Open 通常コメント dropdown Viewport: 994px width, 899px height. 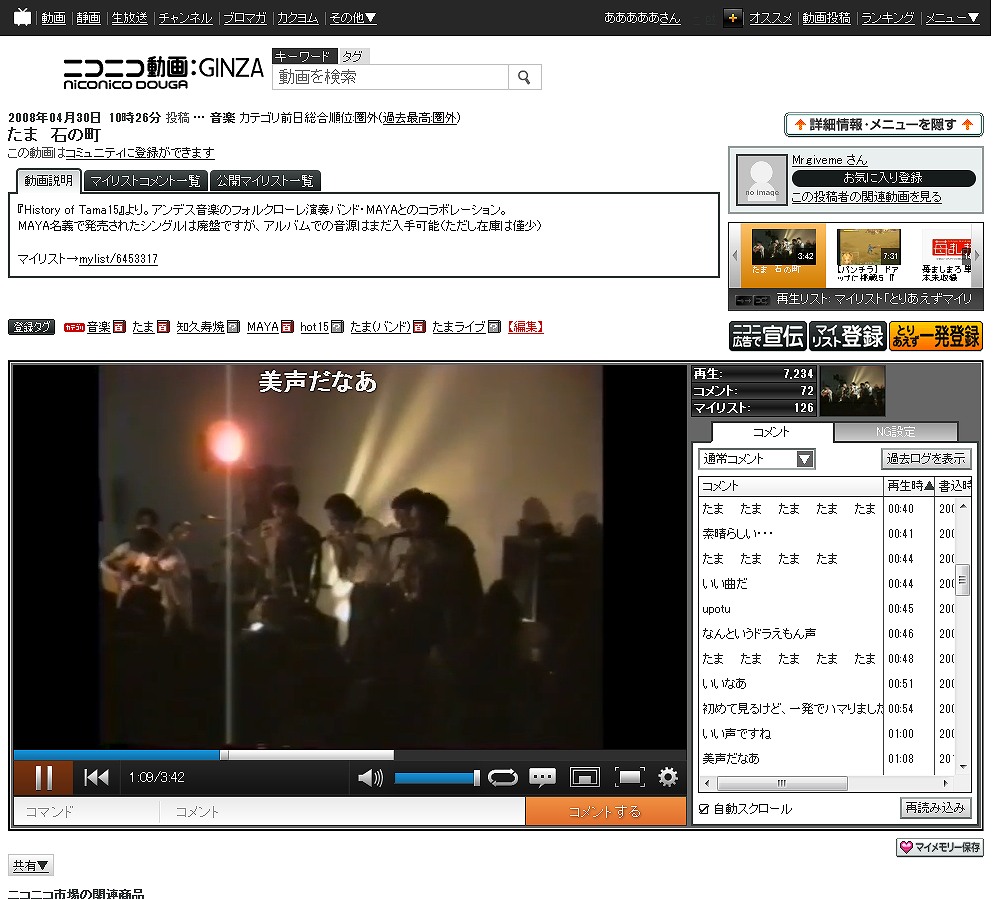(x=757, y=459)
